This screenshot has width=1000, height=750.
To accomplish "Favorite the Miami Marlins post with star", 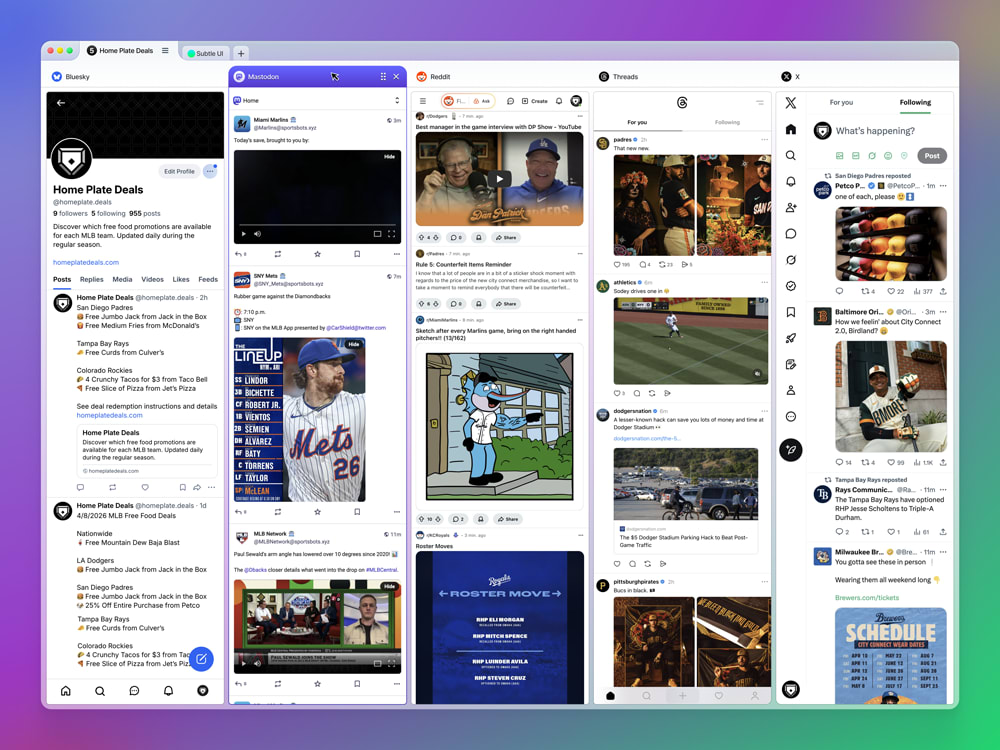I will point(317,254).
